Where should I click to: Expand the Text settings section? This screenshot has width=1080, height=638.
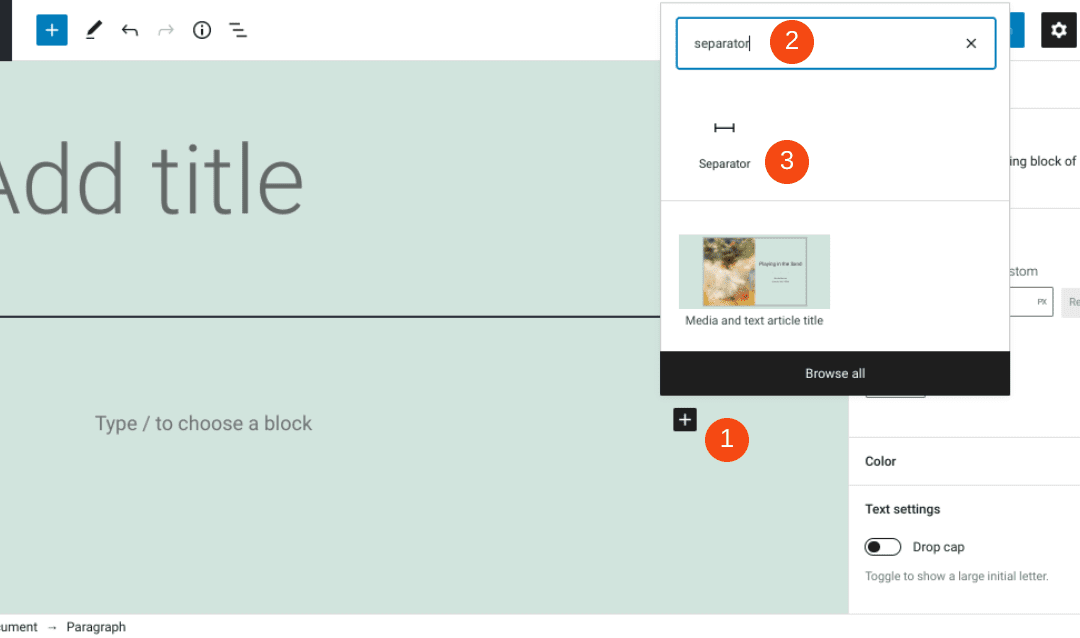pyautogui.click(x=902, y=509)
